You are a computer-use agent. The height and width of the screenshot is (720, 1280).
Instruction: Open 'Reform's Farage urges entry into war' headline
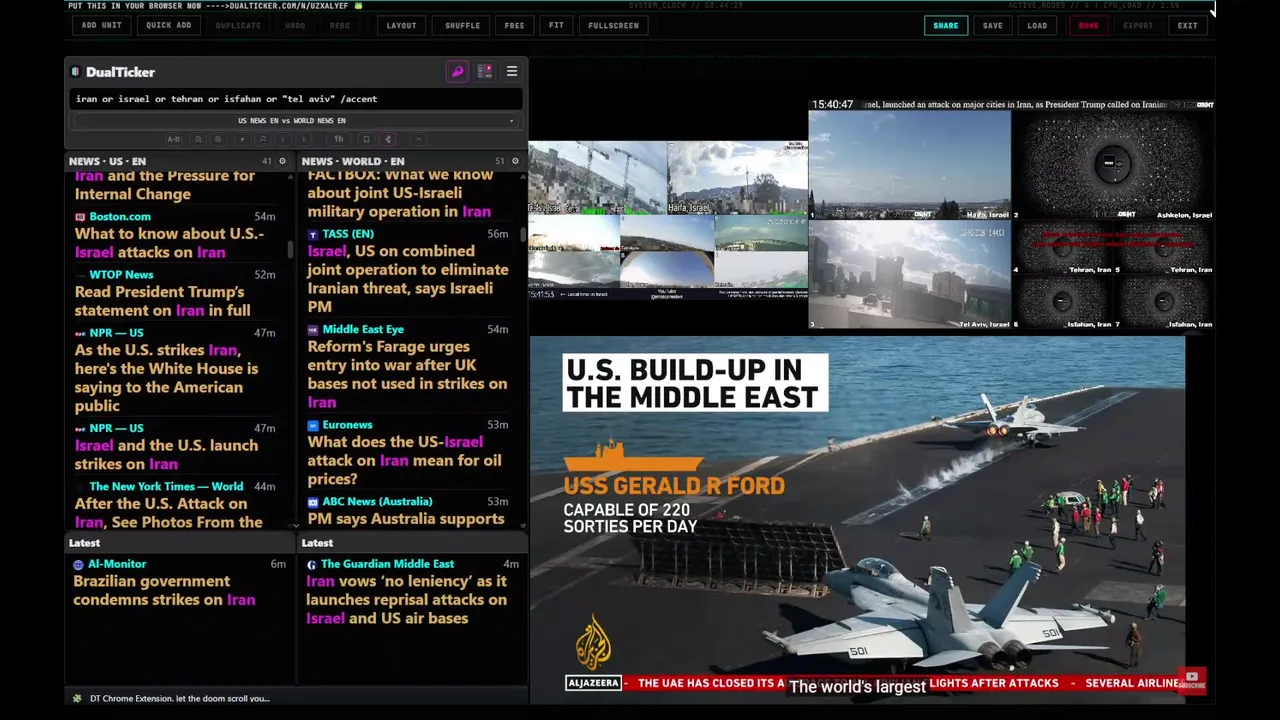pos(407,374)
